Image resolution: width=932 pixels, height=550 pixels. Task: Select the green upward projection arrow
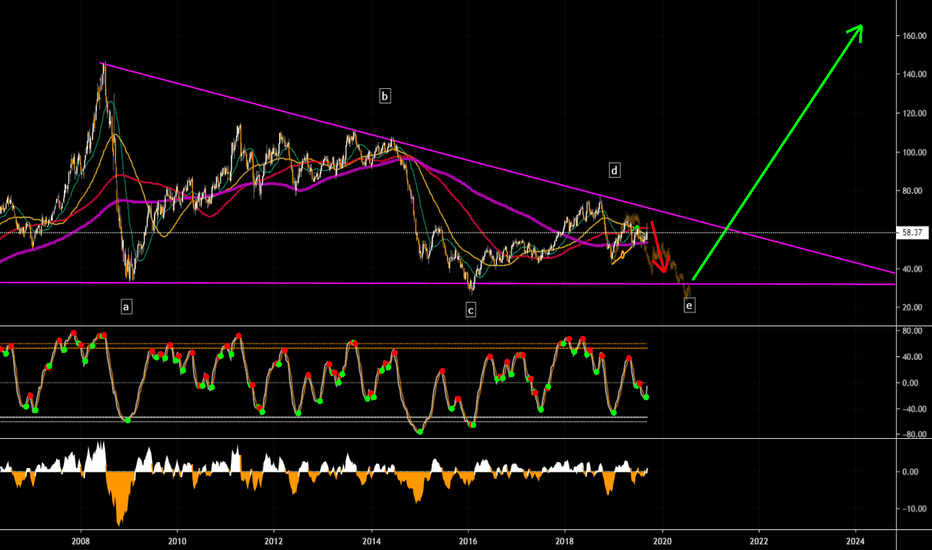(x=777, y=152)
